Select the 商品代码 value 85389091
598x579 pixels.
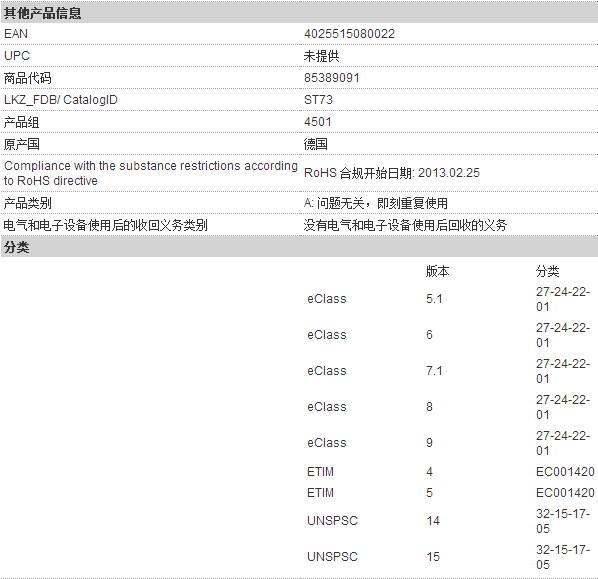point(331,78)
